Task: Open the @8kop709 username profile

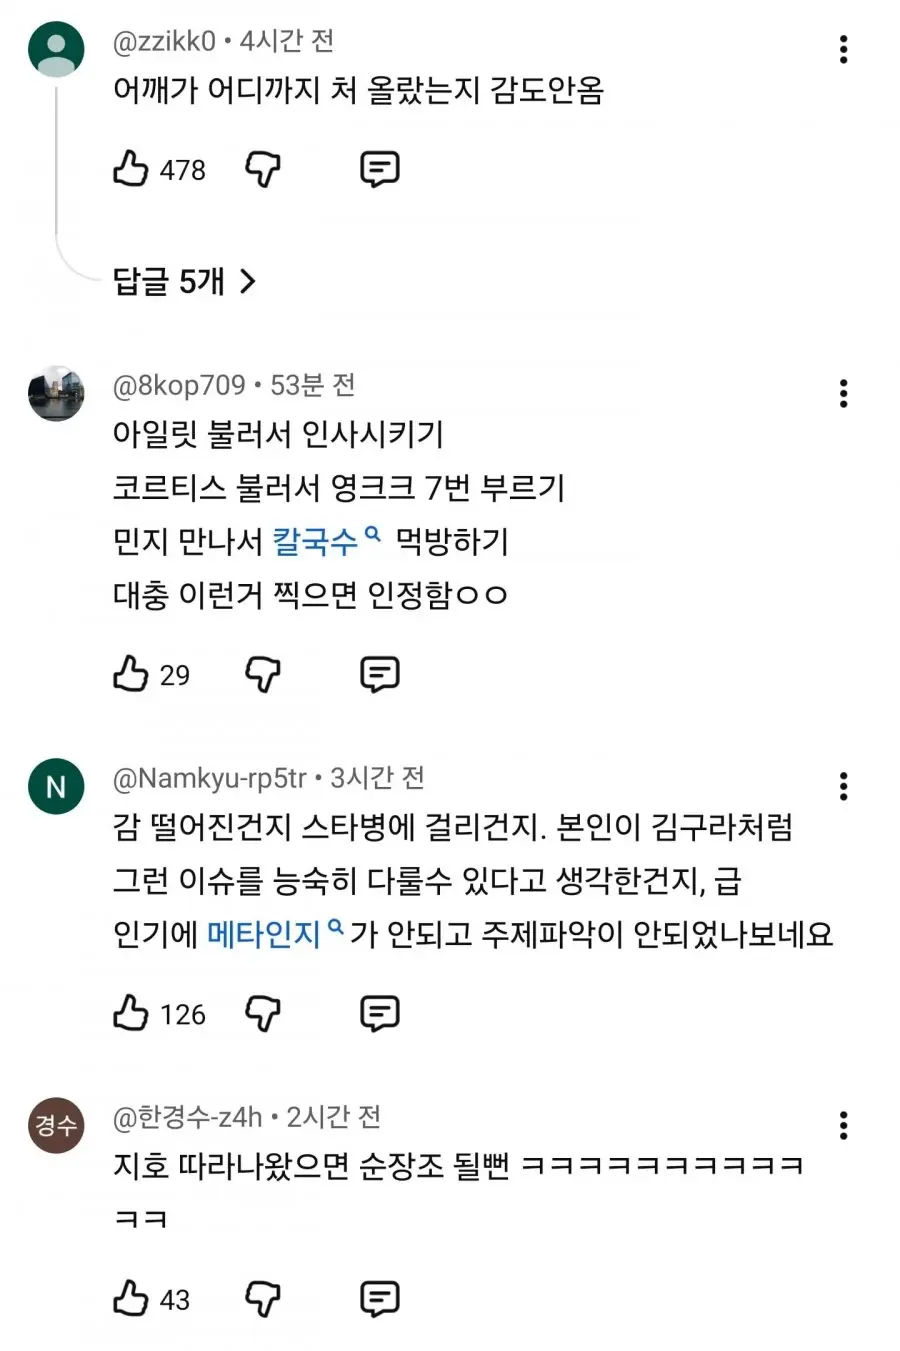Action: pos(179,385)
